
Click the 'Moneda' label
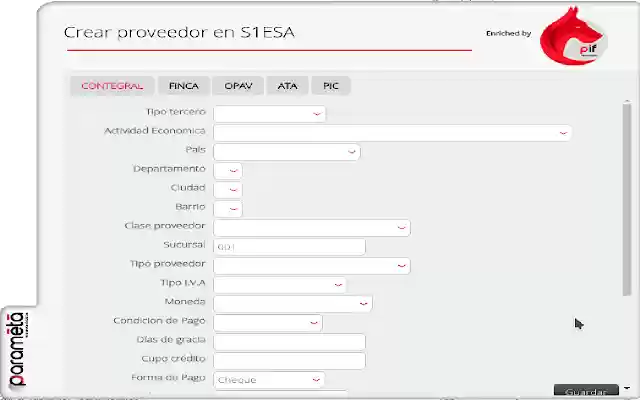[x=185, y=302]
